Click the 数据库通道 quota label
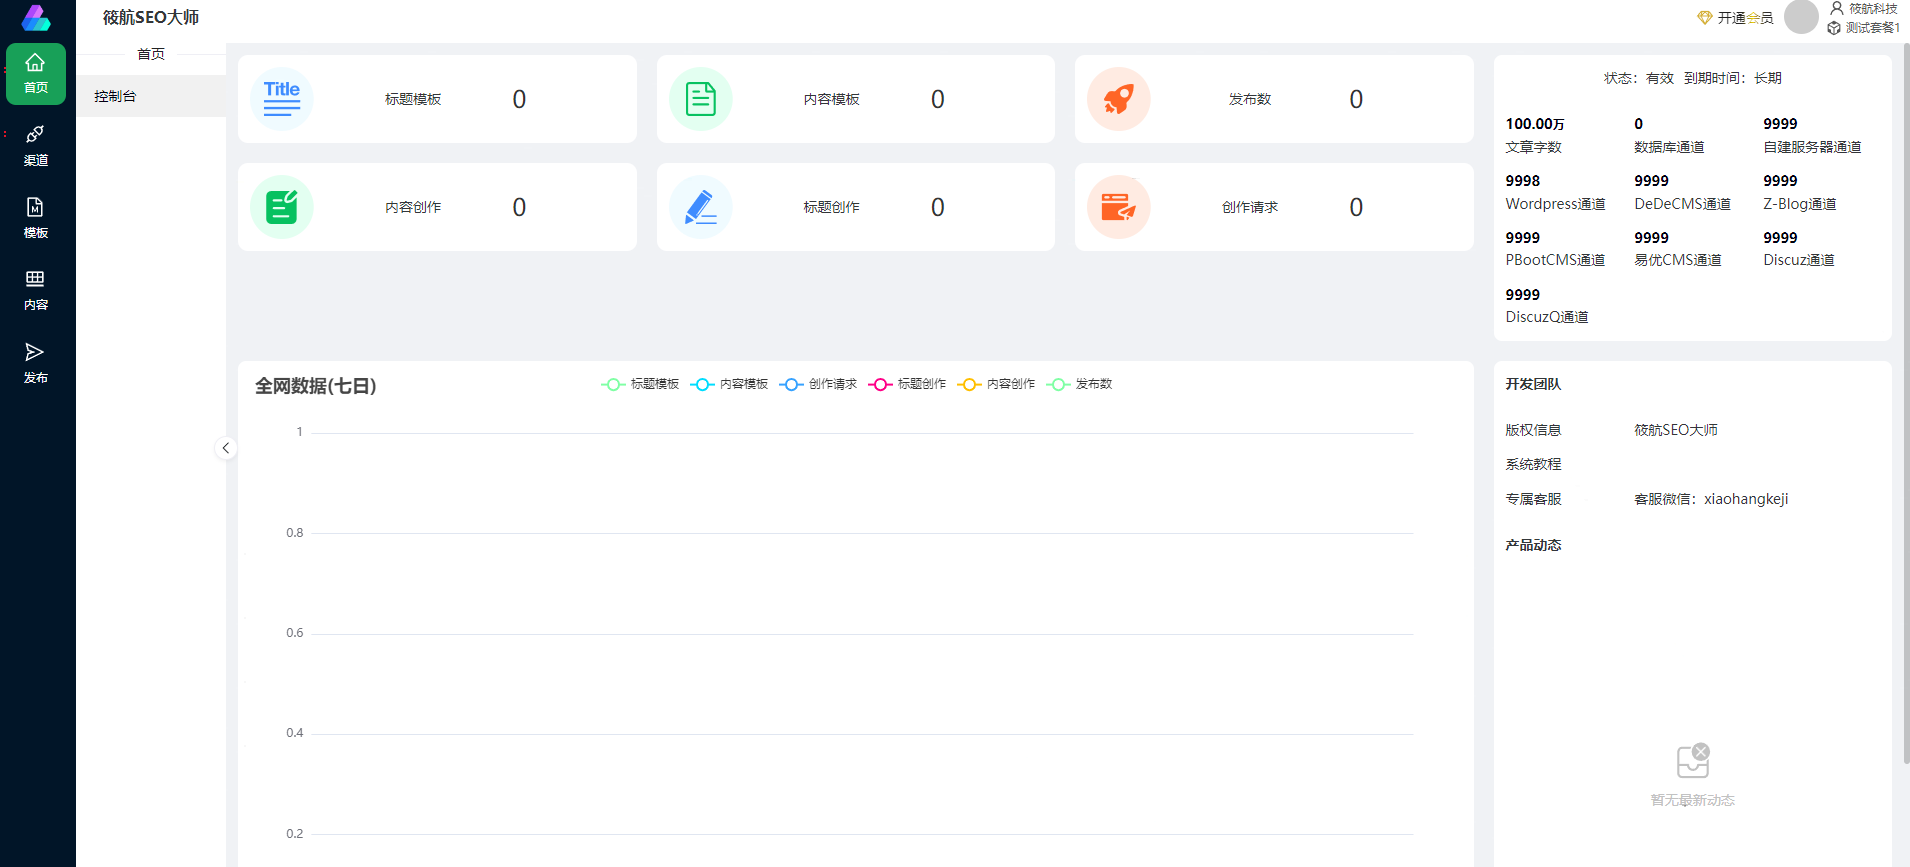Screen dimensions: 1910x867 tap(1669, 147)
